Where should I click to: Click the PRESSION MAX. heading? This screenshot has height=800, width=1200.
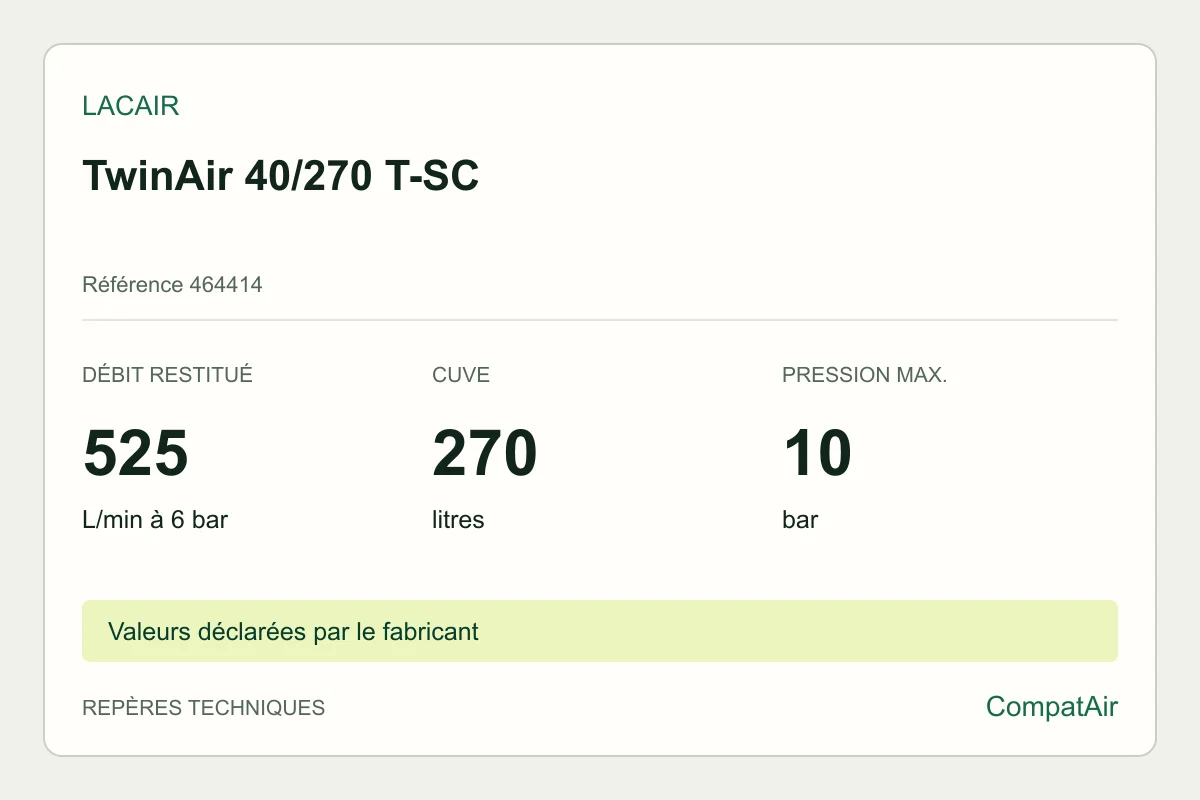tap(865, 376)
